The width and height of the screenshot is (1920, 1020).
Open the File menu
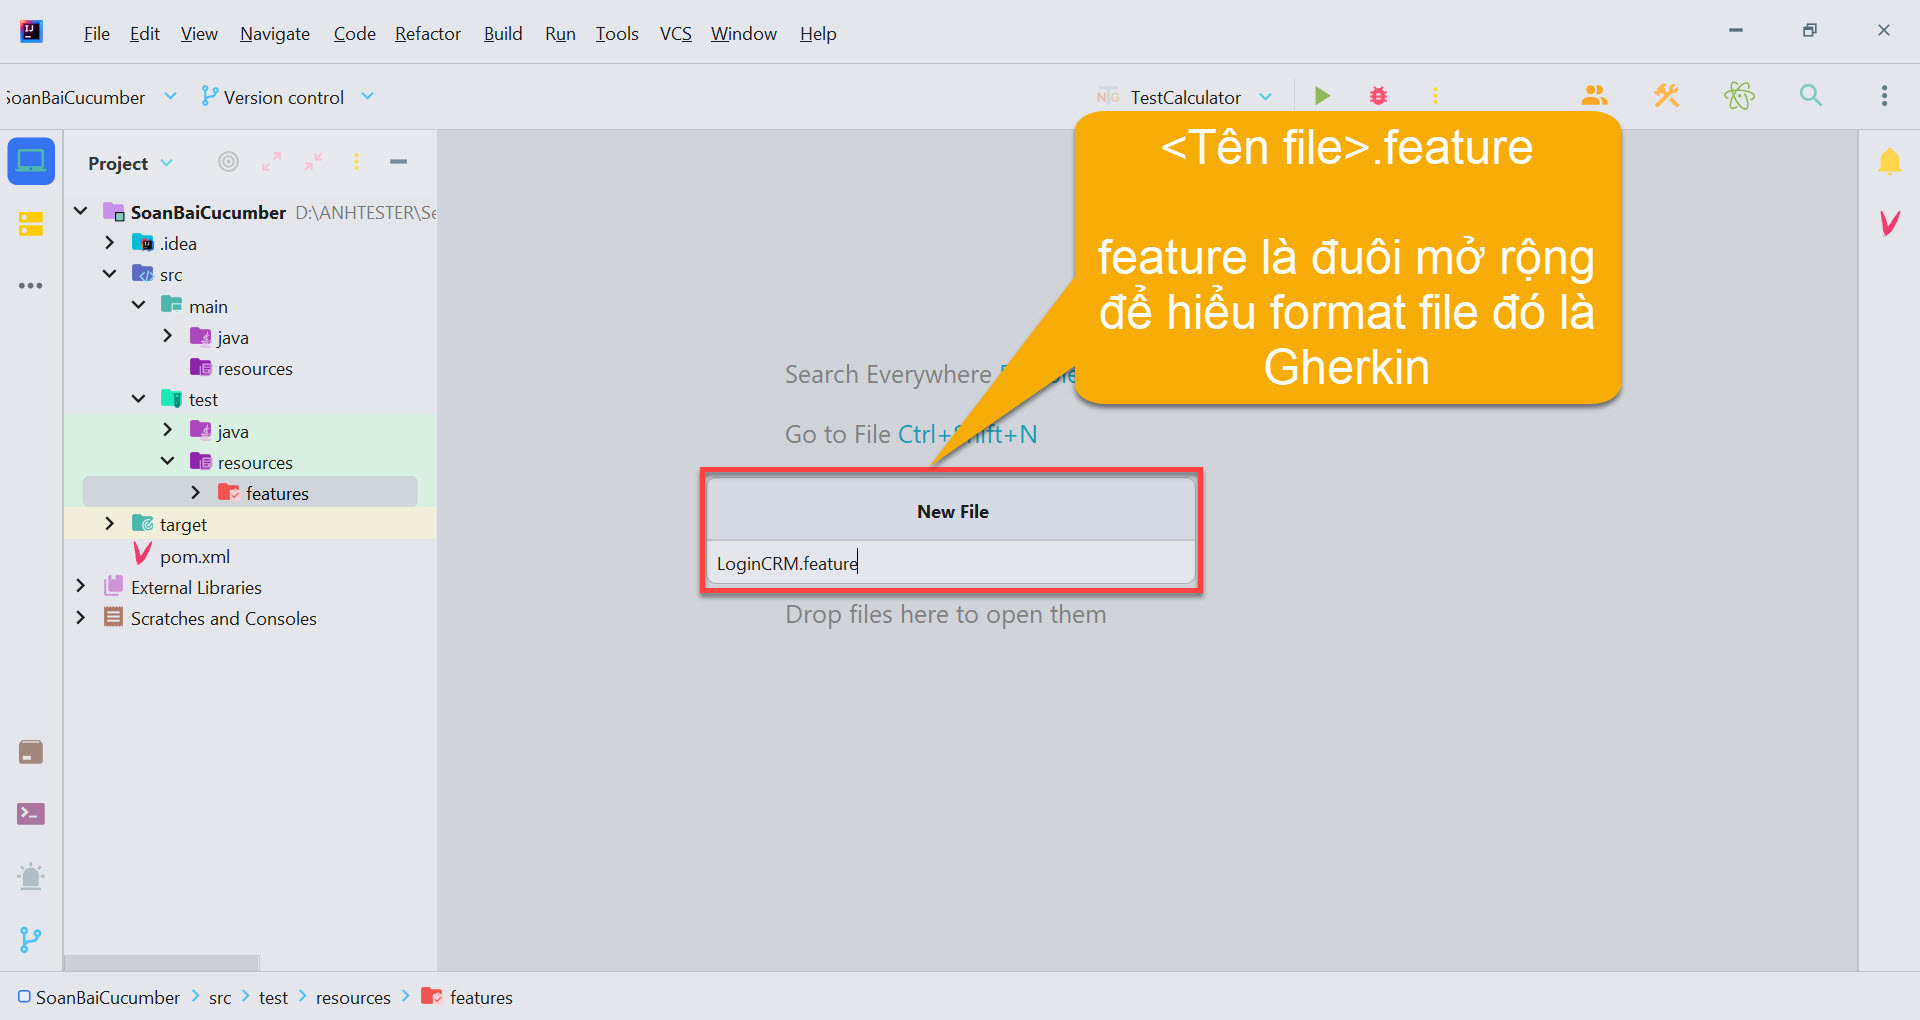(97, 34)
